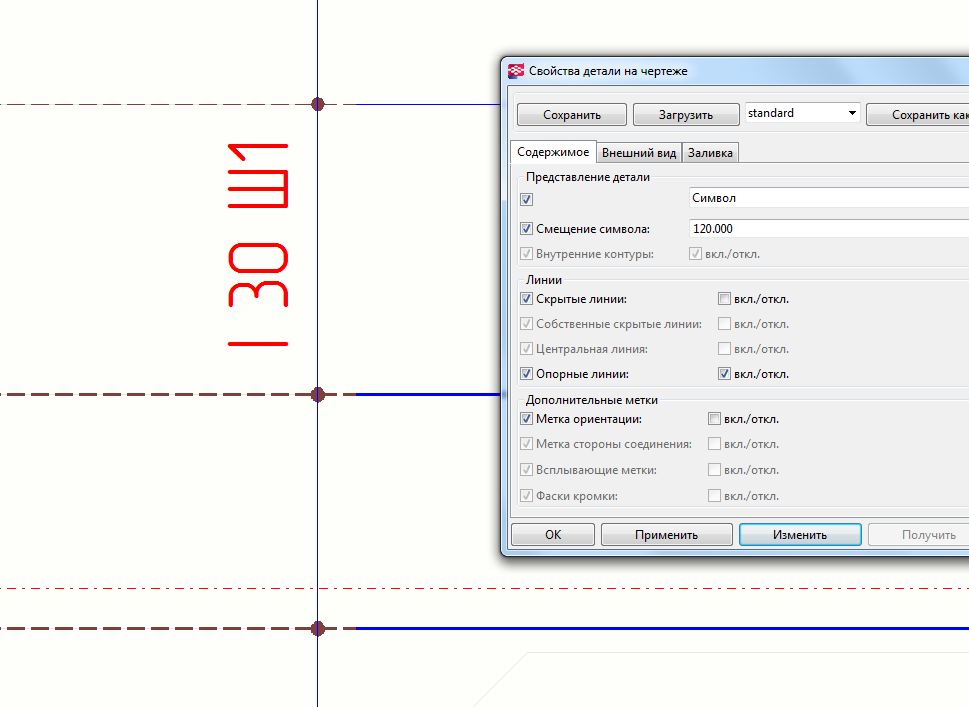Viewport: 969px width, 707px height.
Task: Open the standard settings dropdown
Action: pyautogui.click(x=802, y=113)
